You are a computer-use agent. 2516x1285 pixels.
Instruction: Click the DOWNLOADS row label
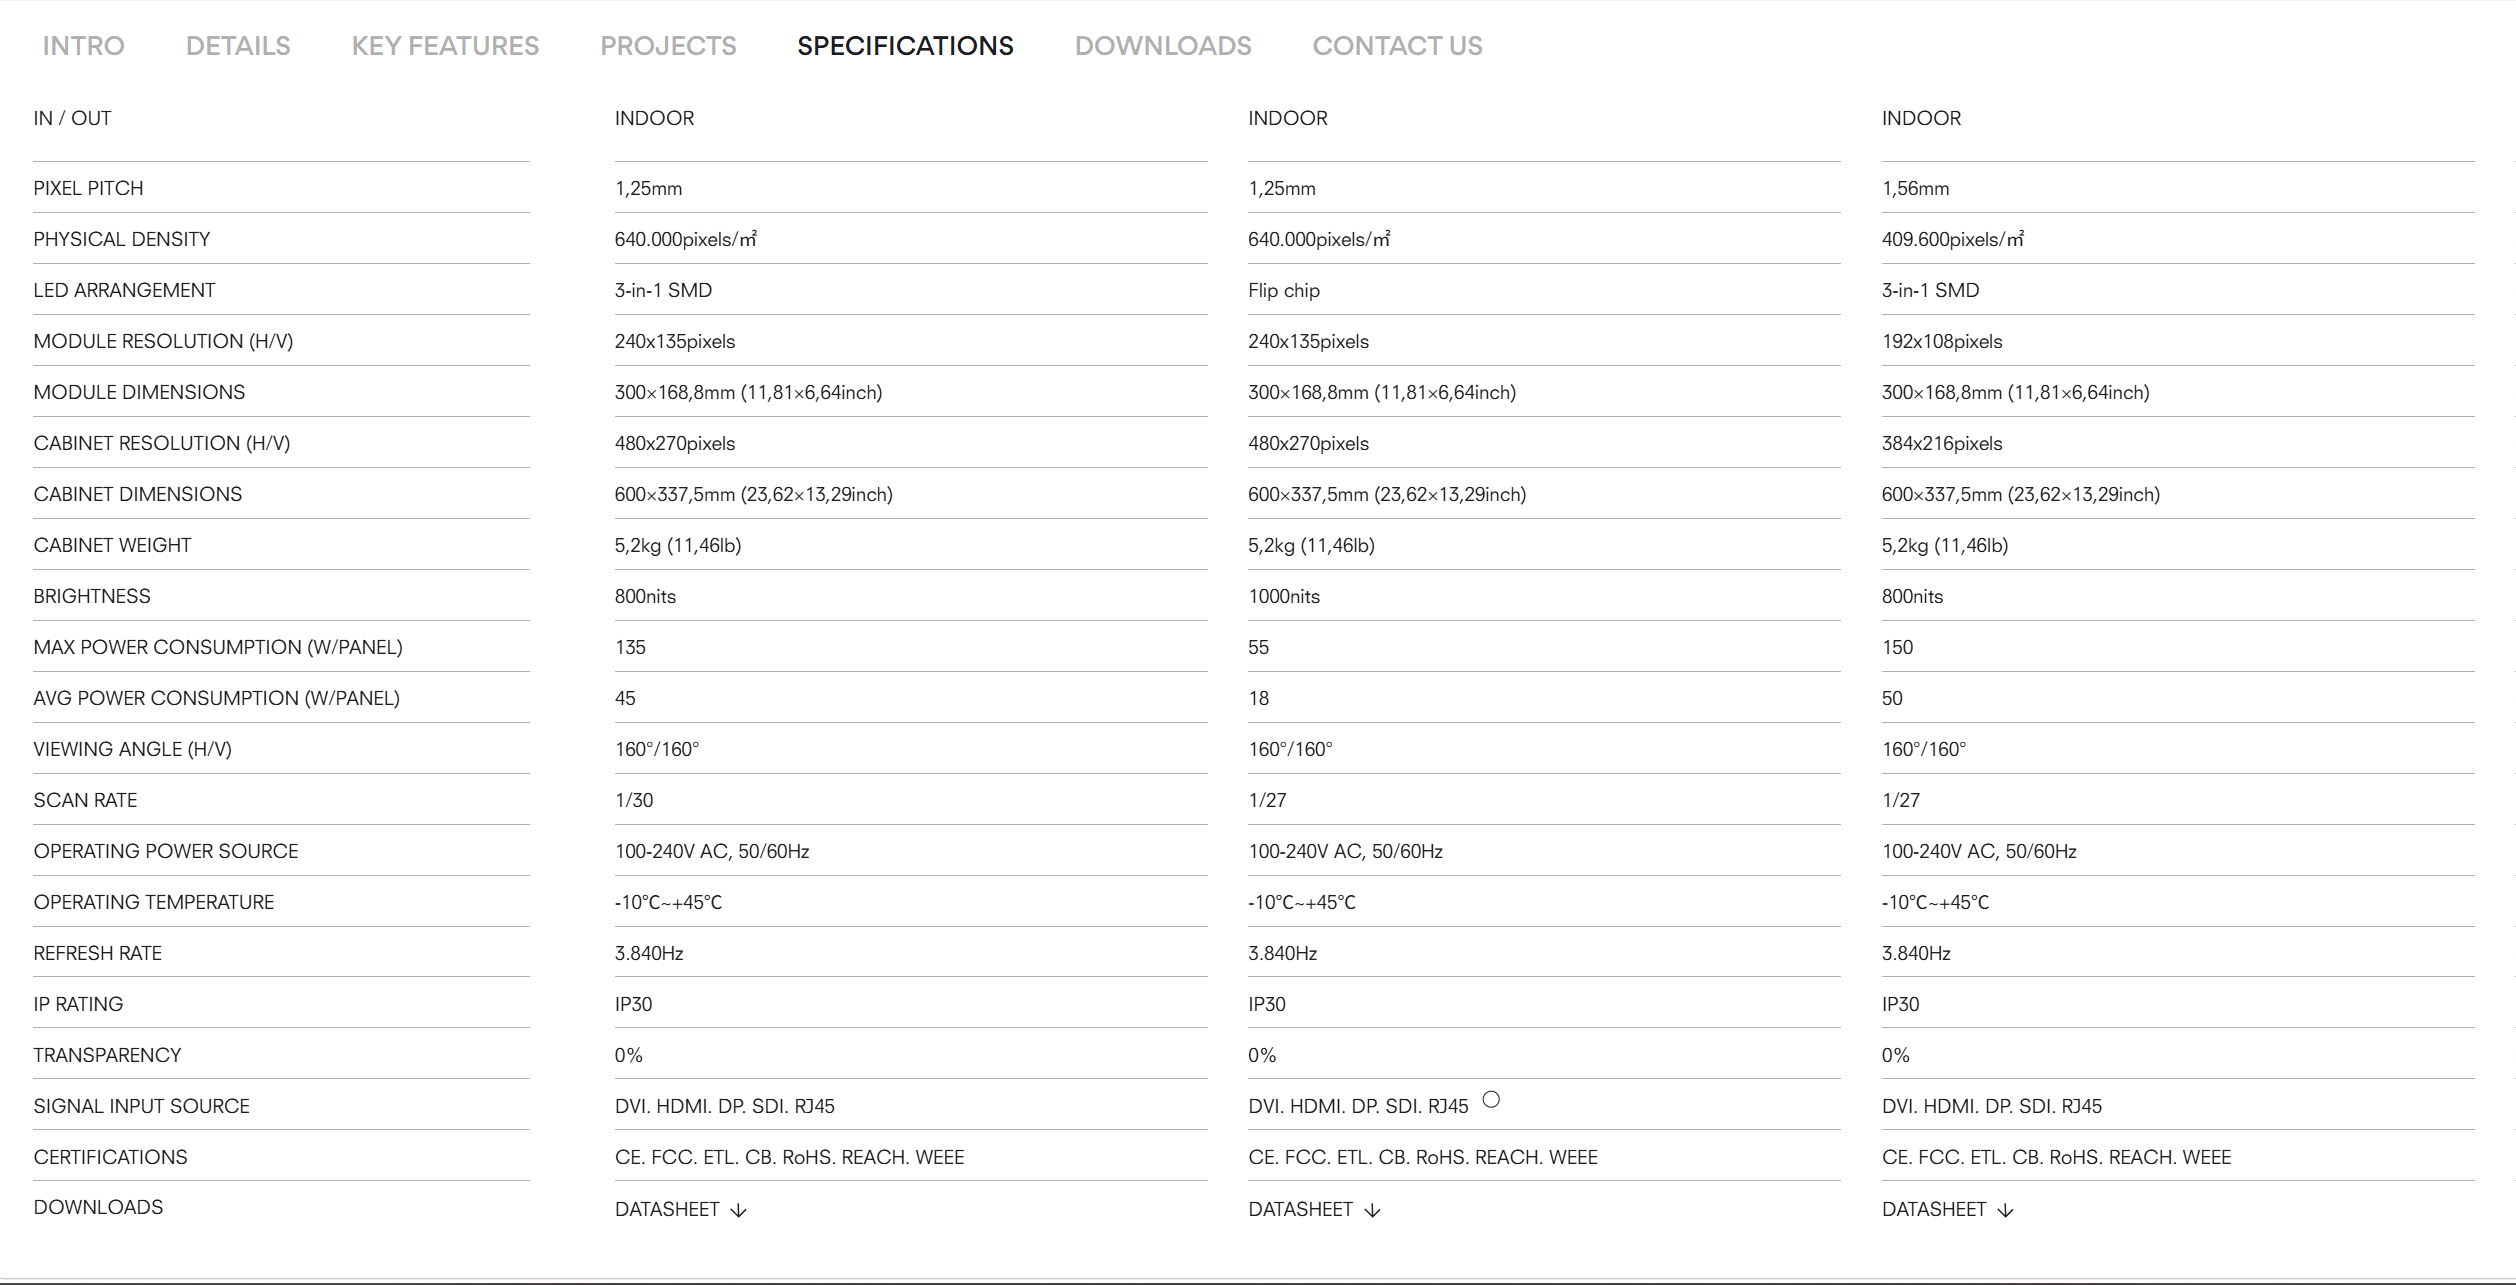coord(98,1207)
